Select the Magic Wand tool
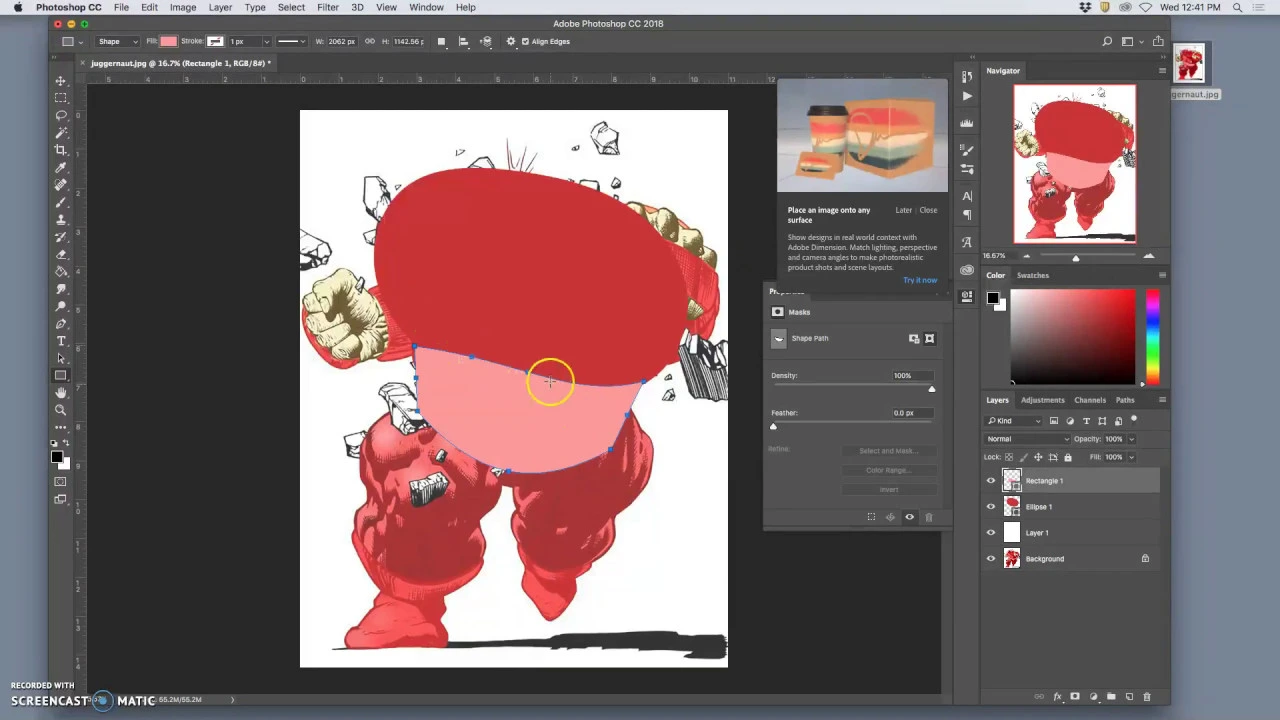The height and width of the screenshot is (720, 1280). point(61,132)
